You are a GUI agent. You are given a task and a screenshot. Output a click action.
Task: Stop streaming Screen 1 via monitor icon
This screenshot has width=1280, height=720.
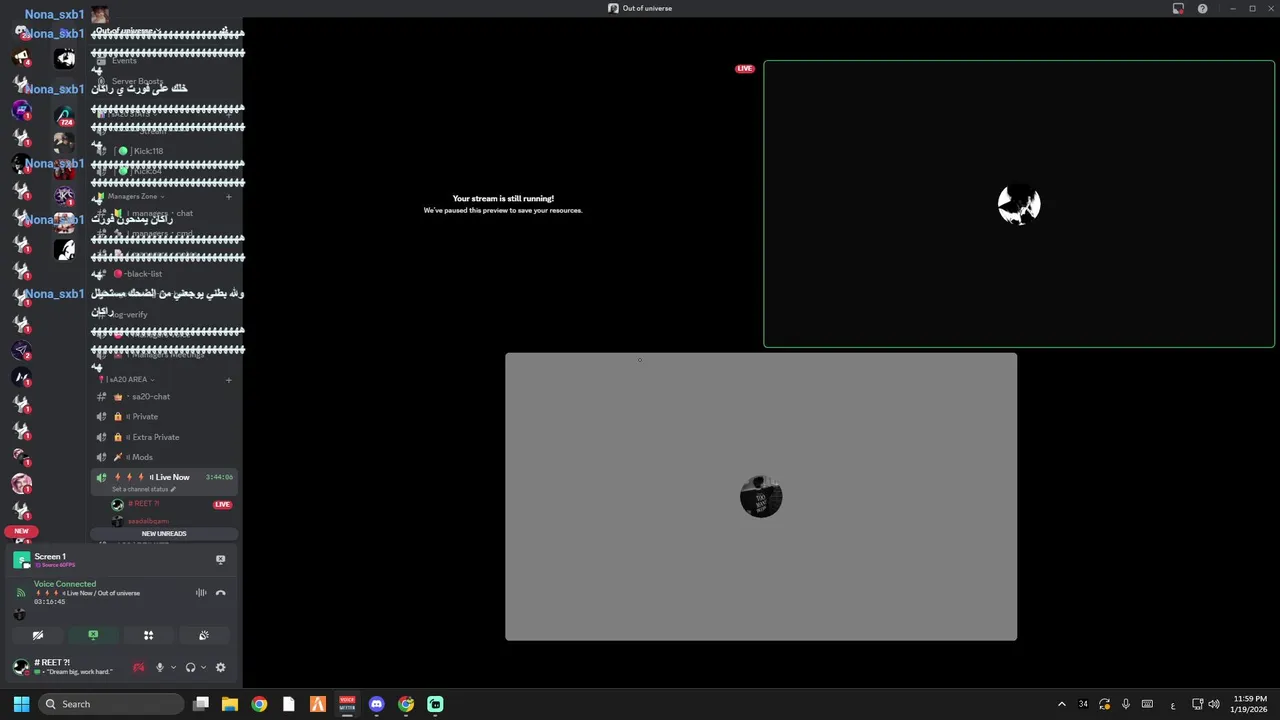(x=221, y=560)
